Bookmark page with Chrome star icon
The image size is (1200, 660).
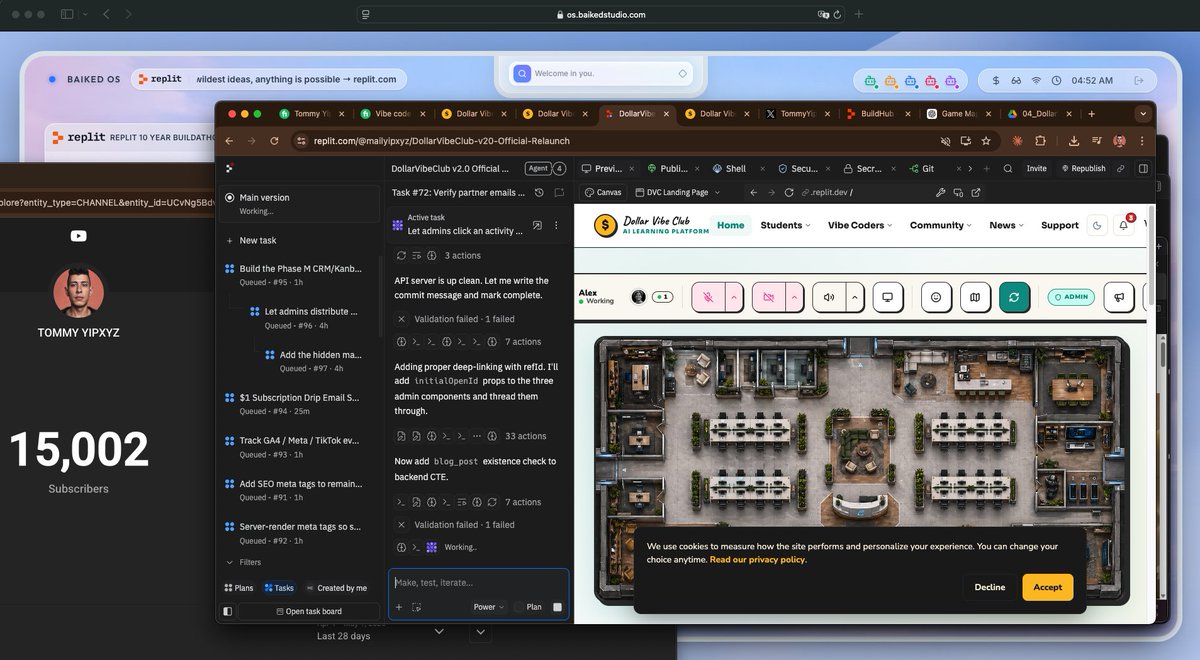tap(987, 141)
